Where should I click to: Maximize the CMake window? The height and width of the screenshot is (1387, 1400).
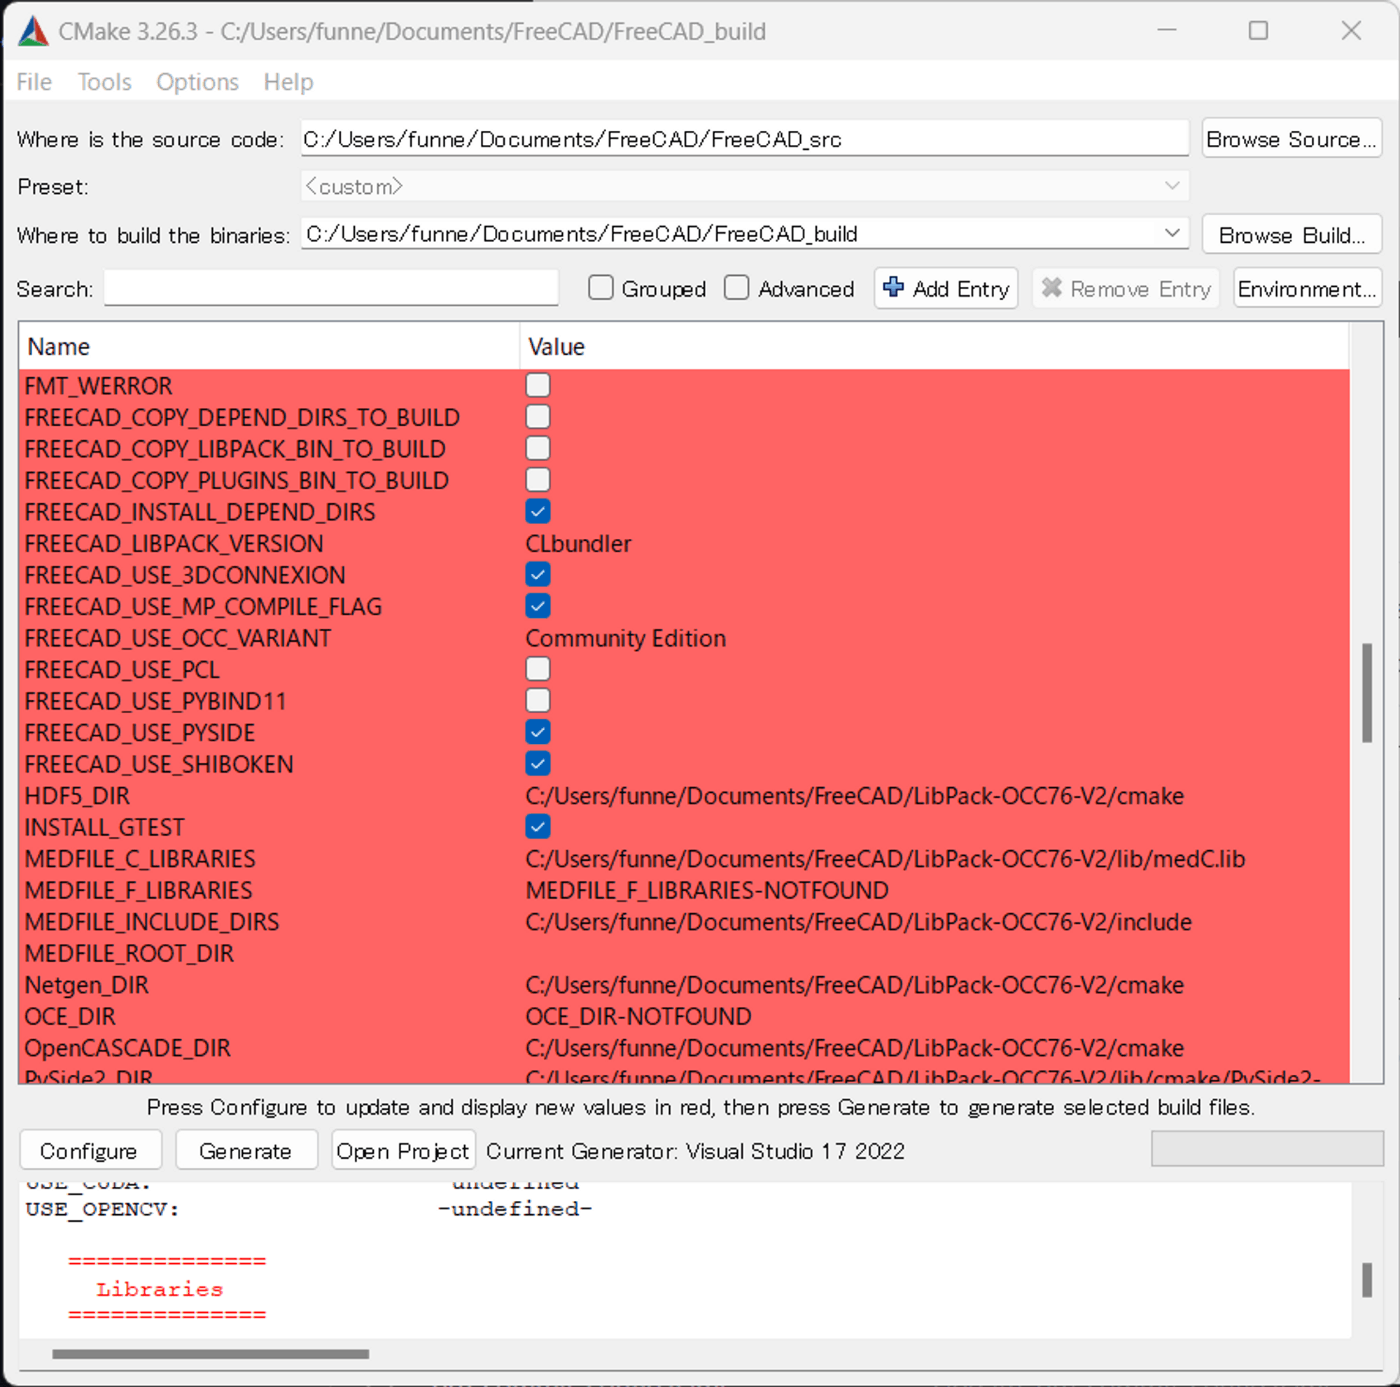point(1258,31)
